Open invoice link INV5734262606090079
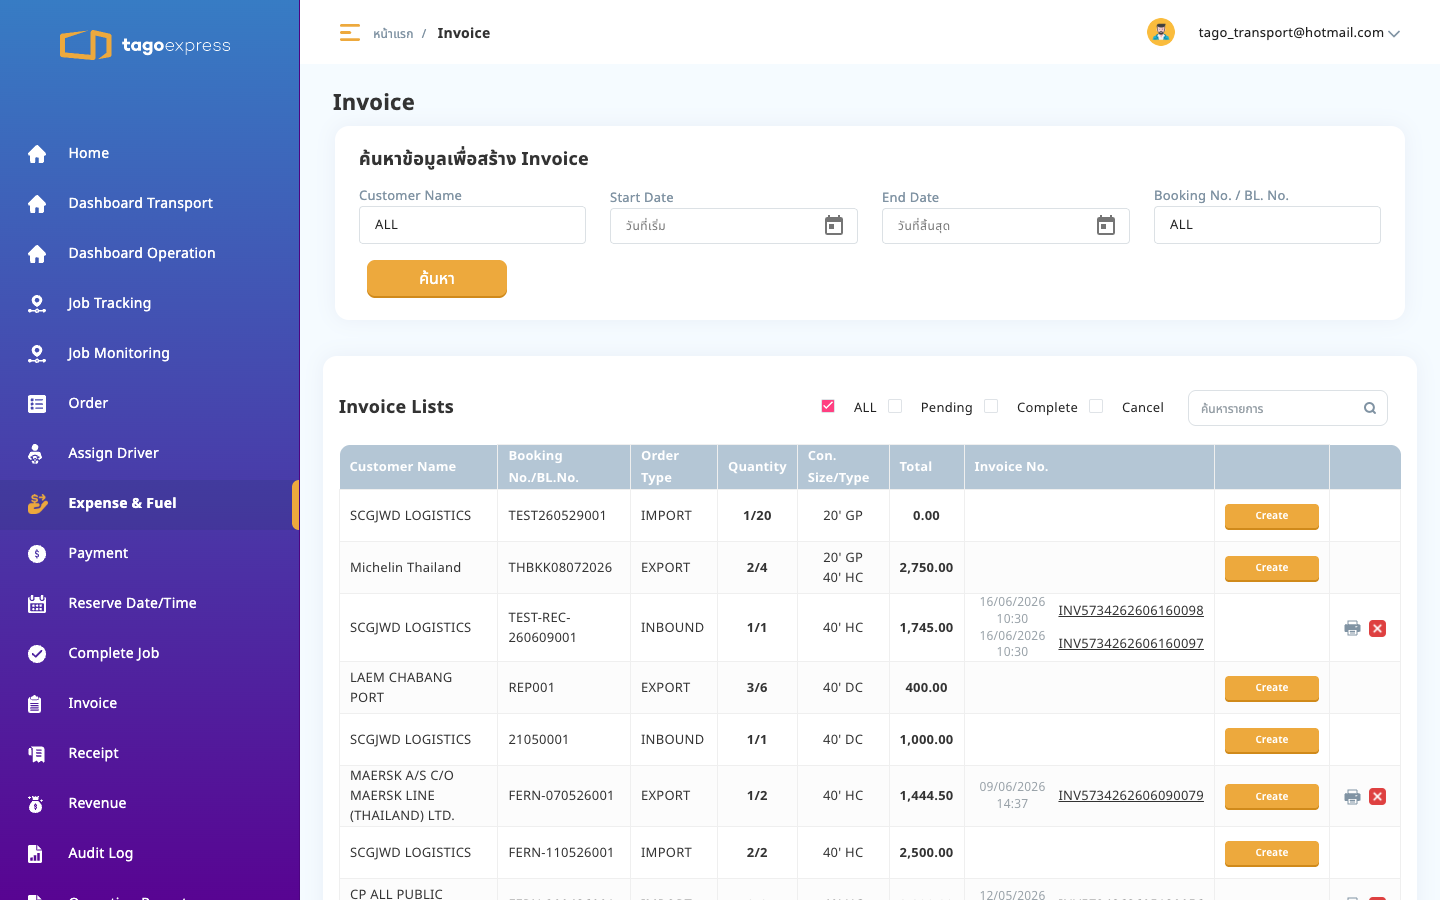This screenshot has height=900, width=1440. pyautogui.click(x=1131, y=795)
